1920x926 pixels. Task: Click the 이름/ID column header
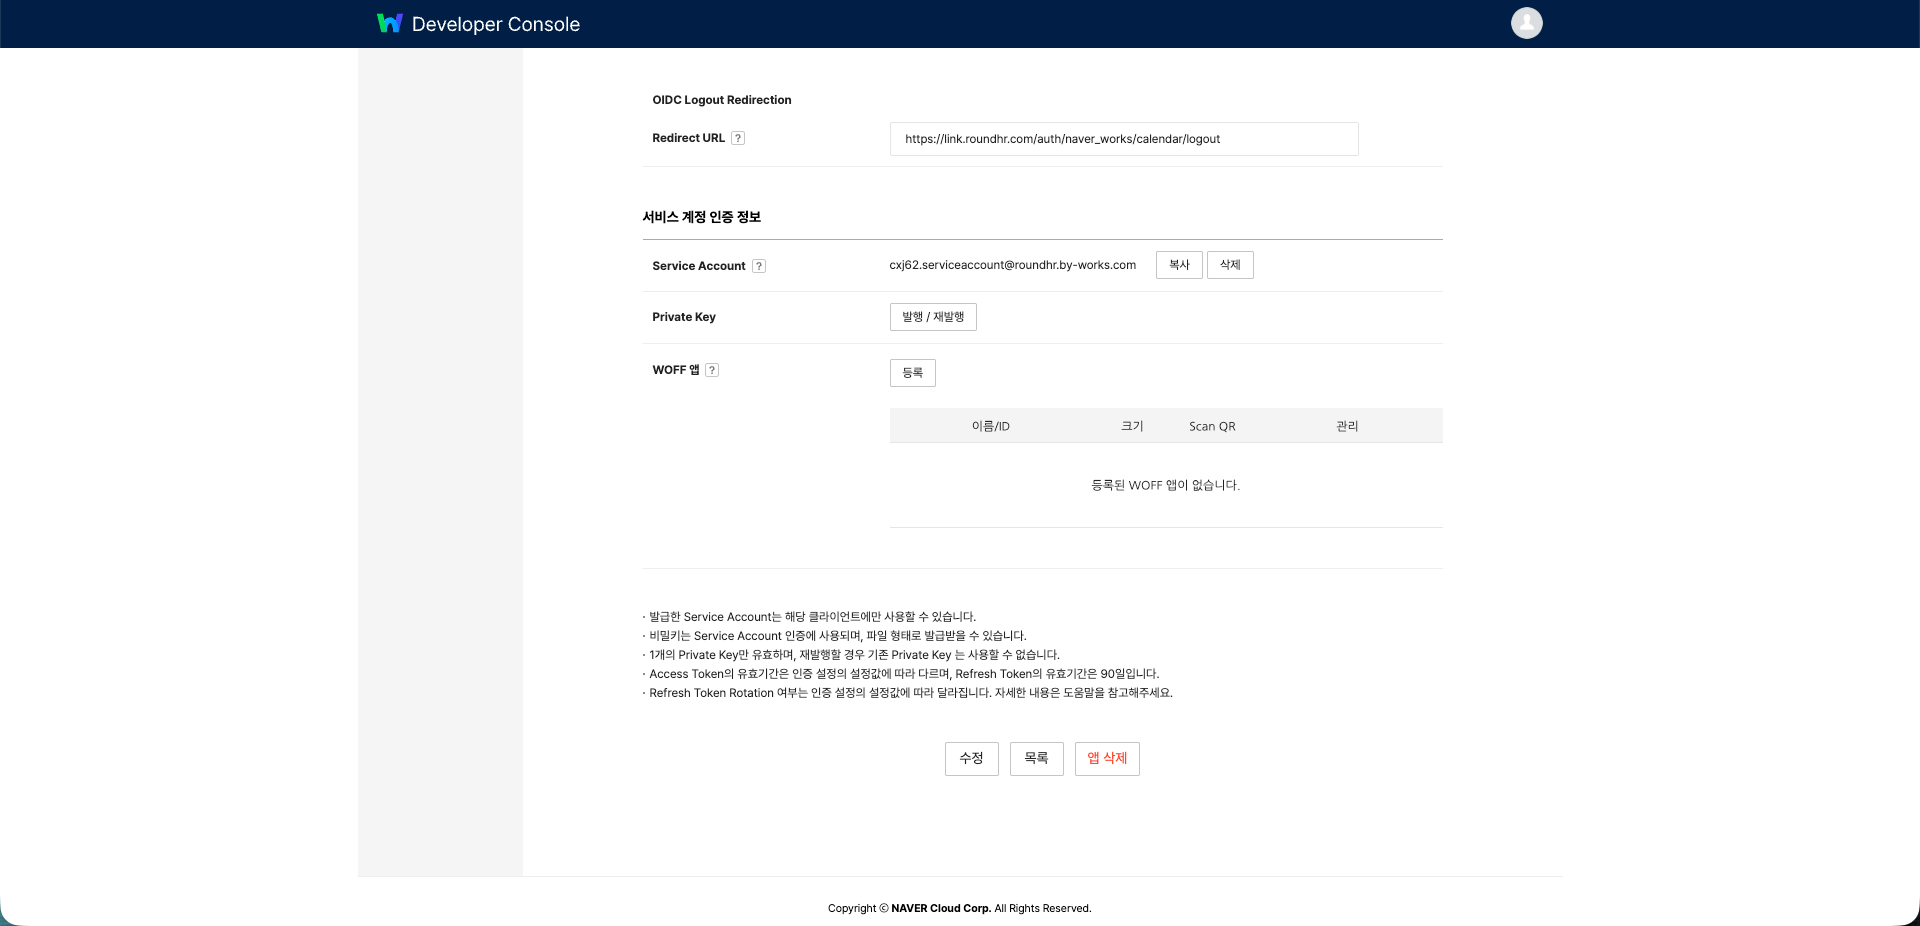(x=990, y=426)
